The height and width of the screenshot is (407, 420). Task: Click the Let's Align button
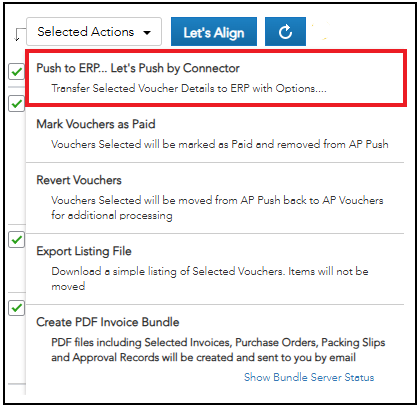(x=214, y=32)
